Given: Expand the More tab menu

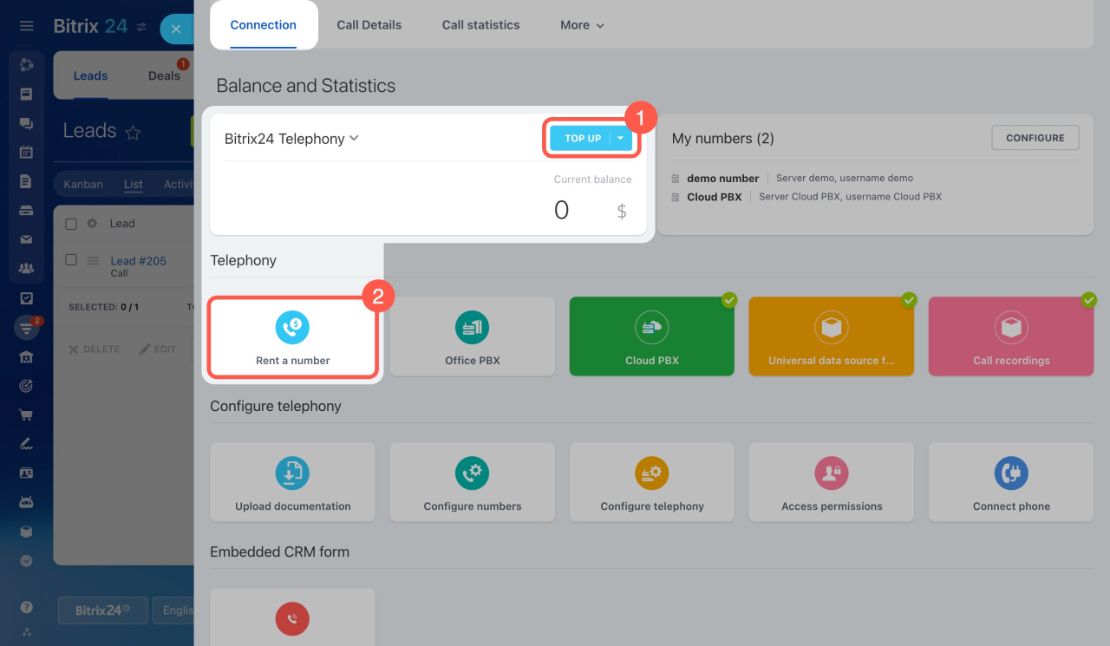Looking at the screenshot, I should click(x=582, y=25).
